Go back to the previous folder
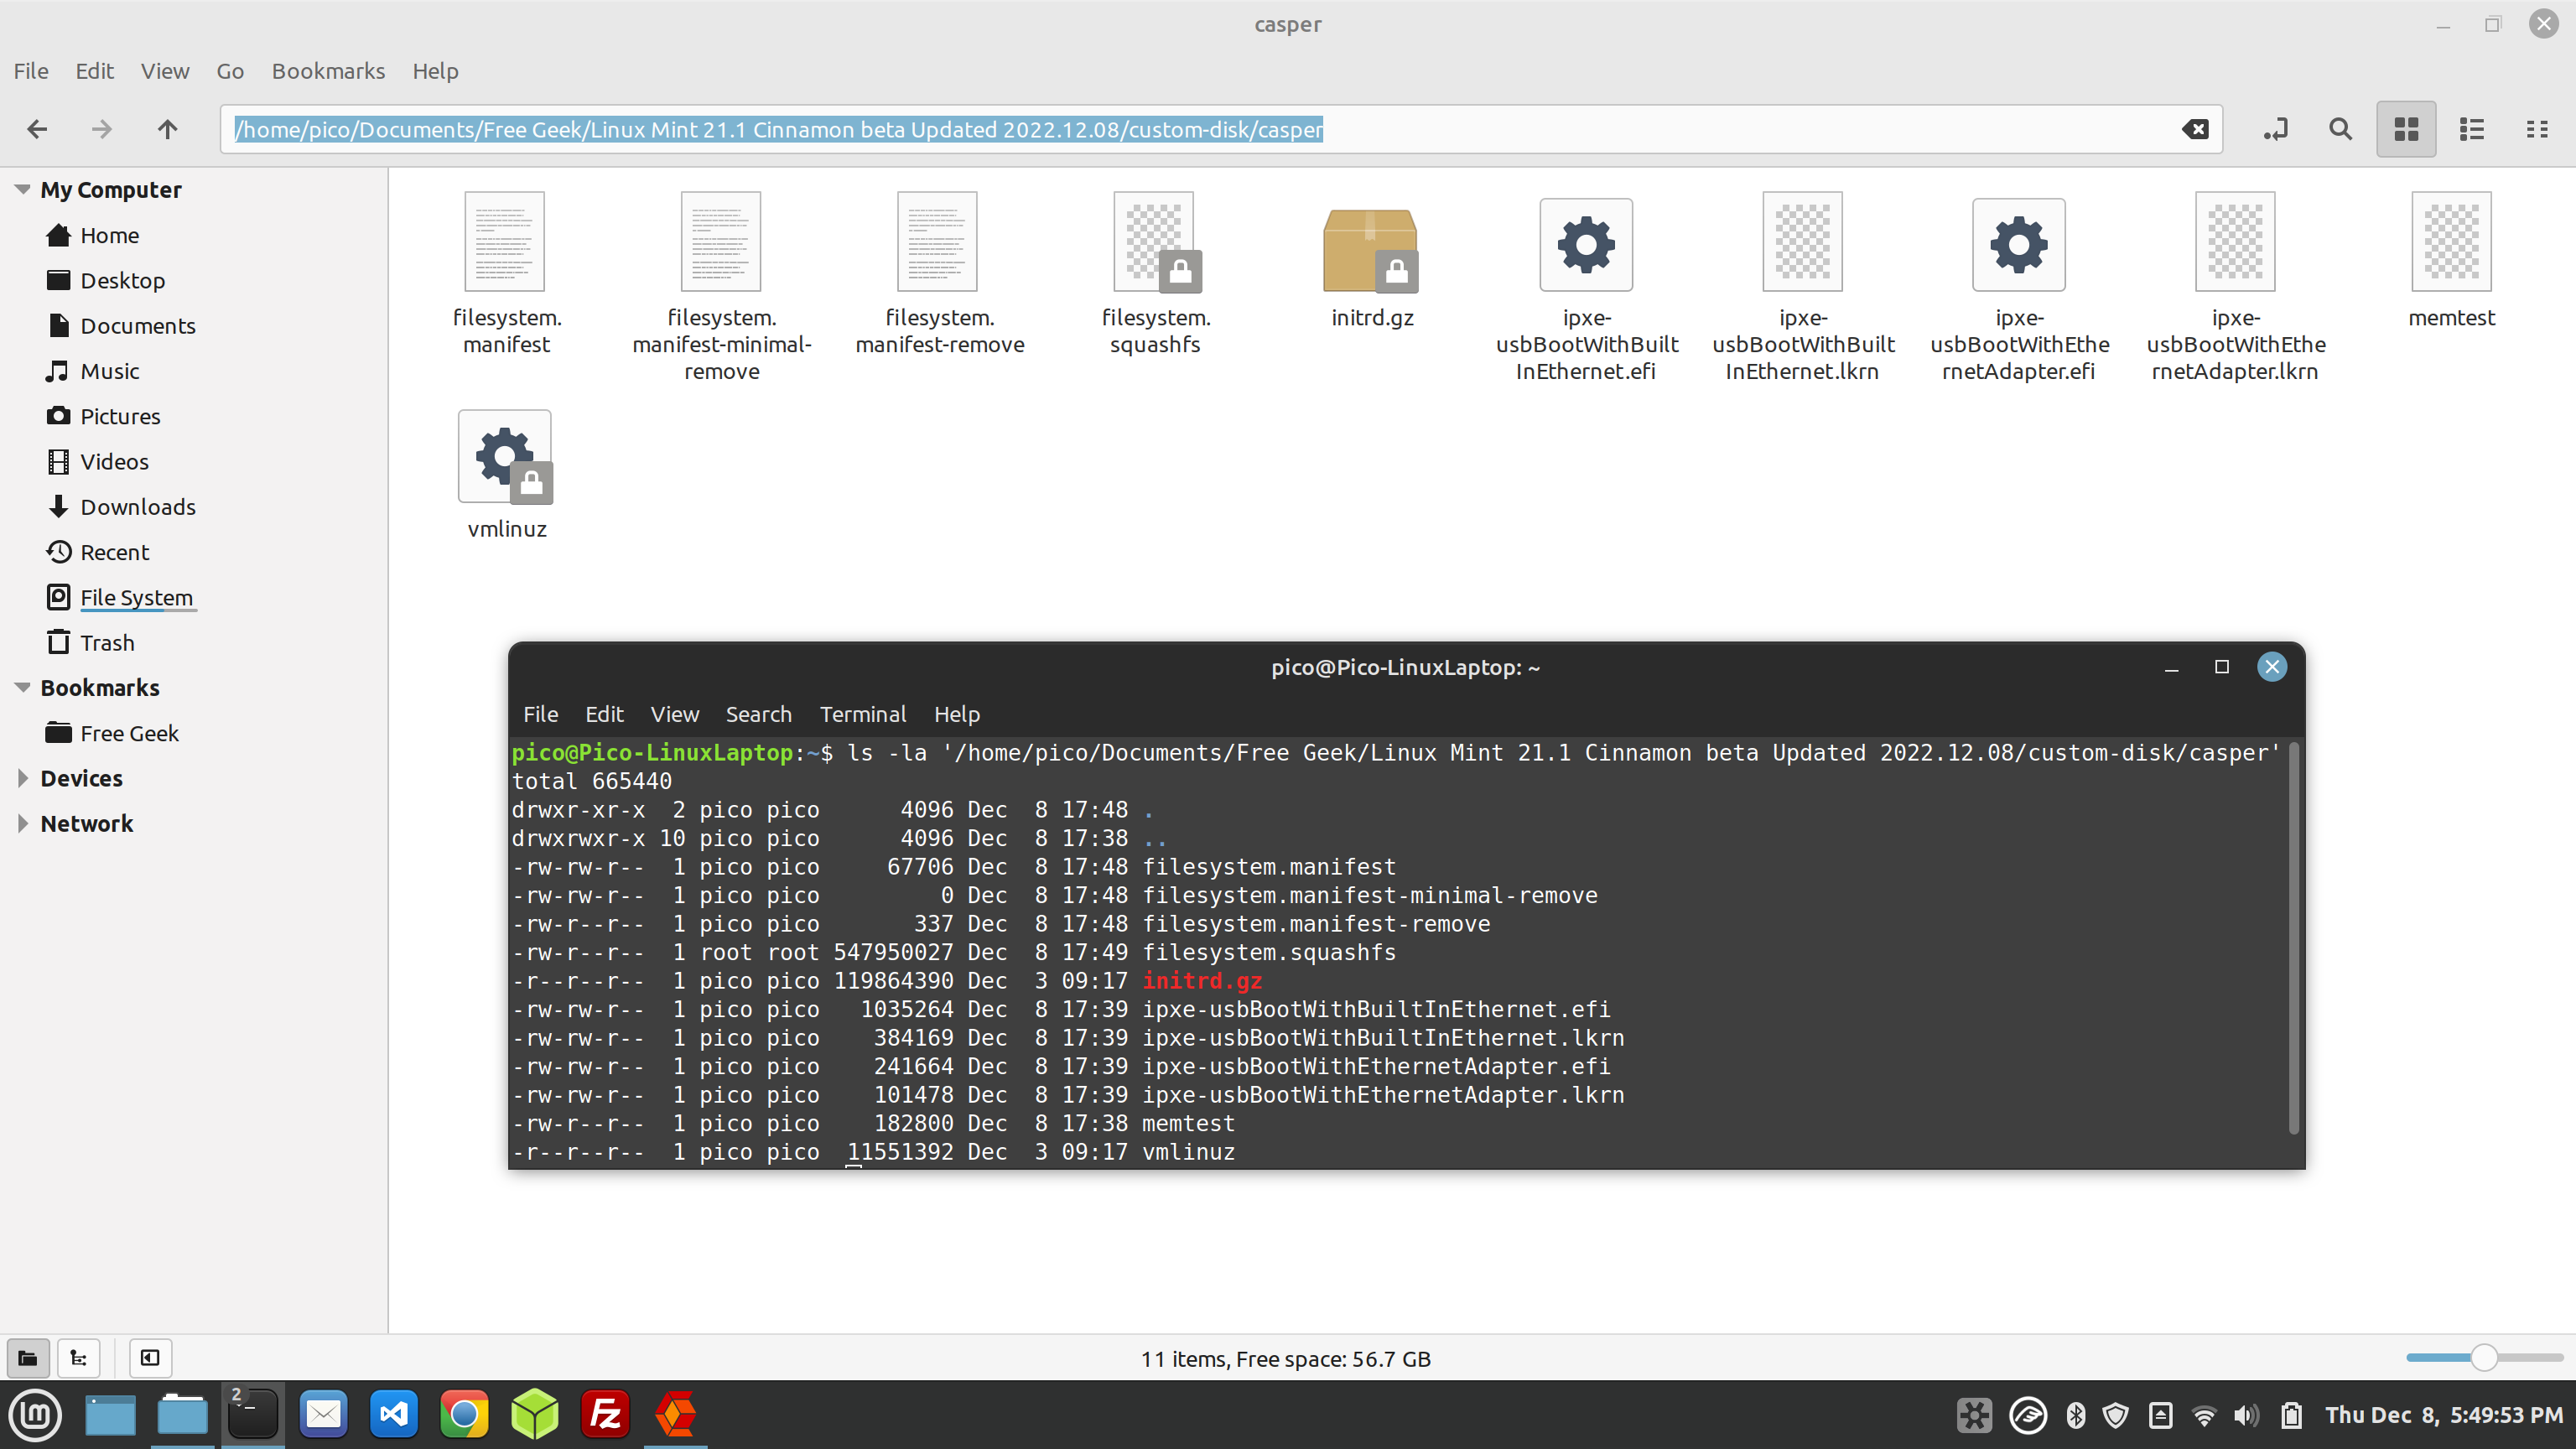Viewport: 2576px width, 1449px height. click(x=36, y=129)
